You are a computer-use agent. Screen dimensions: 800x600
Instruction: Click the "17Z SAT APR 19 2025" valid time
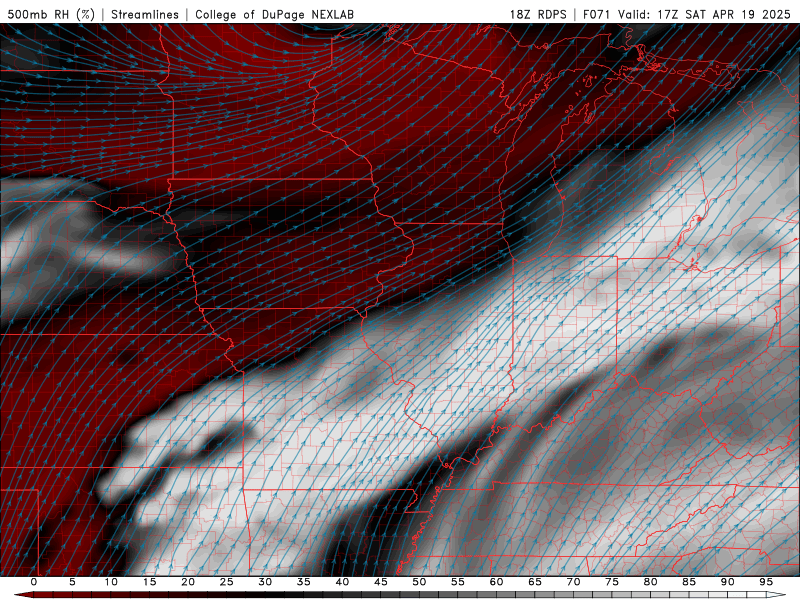pyautogui.click(x=724, y=14)
